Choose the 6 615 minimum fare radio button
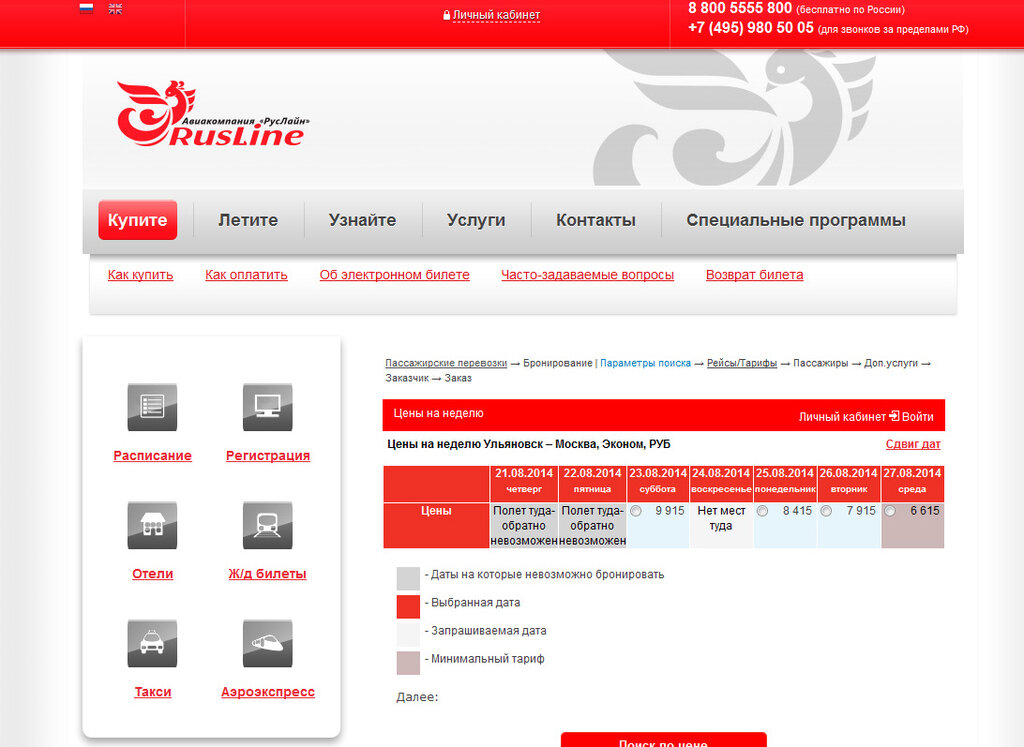Image resolution: width=1024 pixels, height=747 pixels. 890,511
